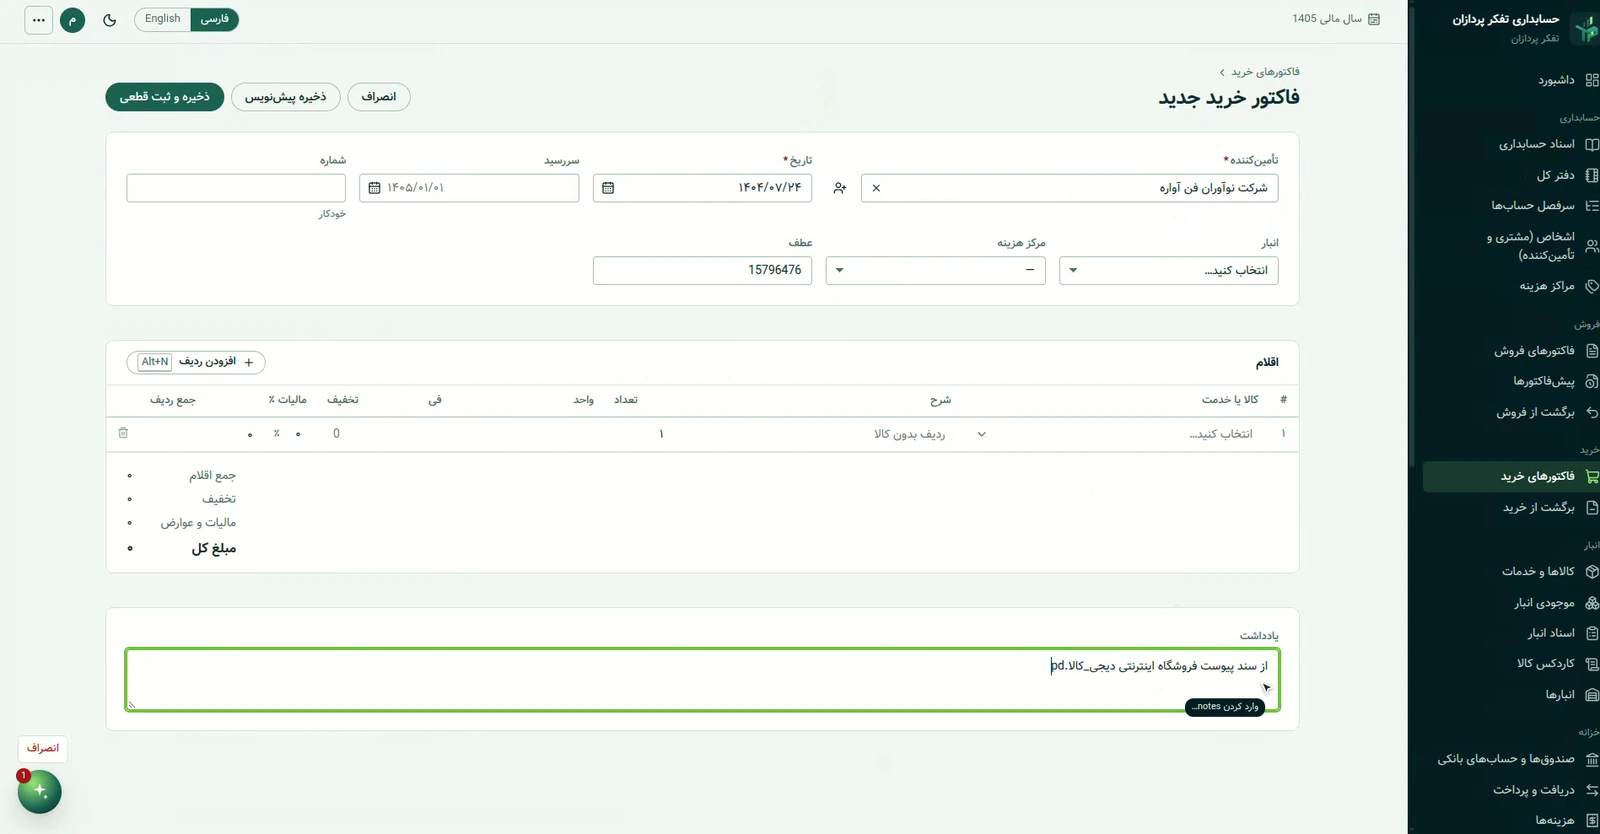Open داشبورد in the sidebar
Viewport: 1600px width, 834px height.
click(x=1511, y=80)
